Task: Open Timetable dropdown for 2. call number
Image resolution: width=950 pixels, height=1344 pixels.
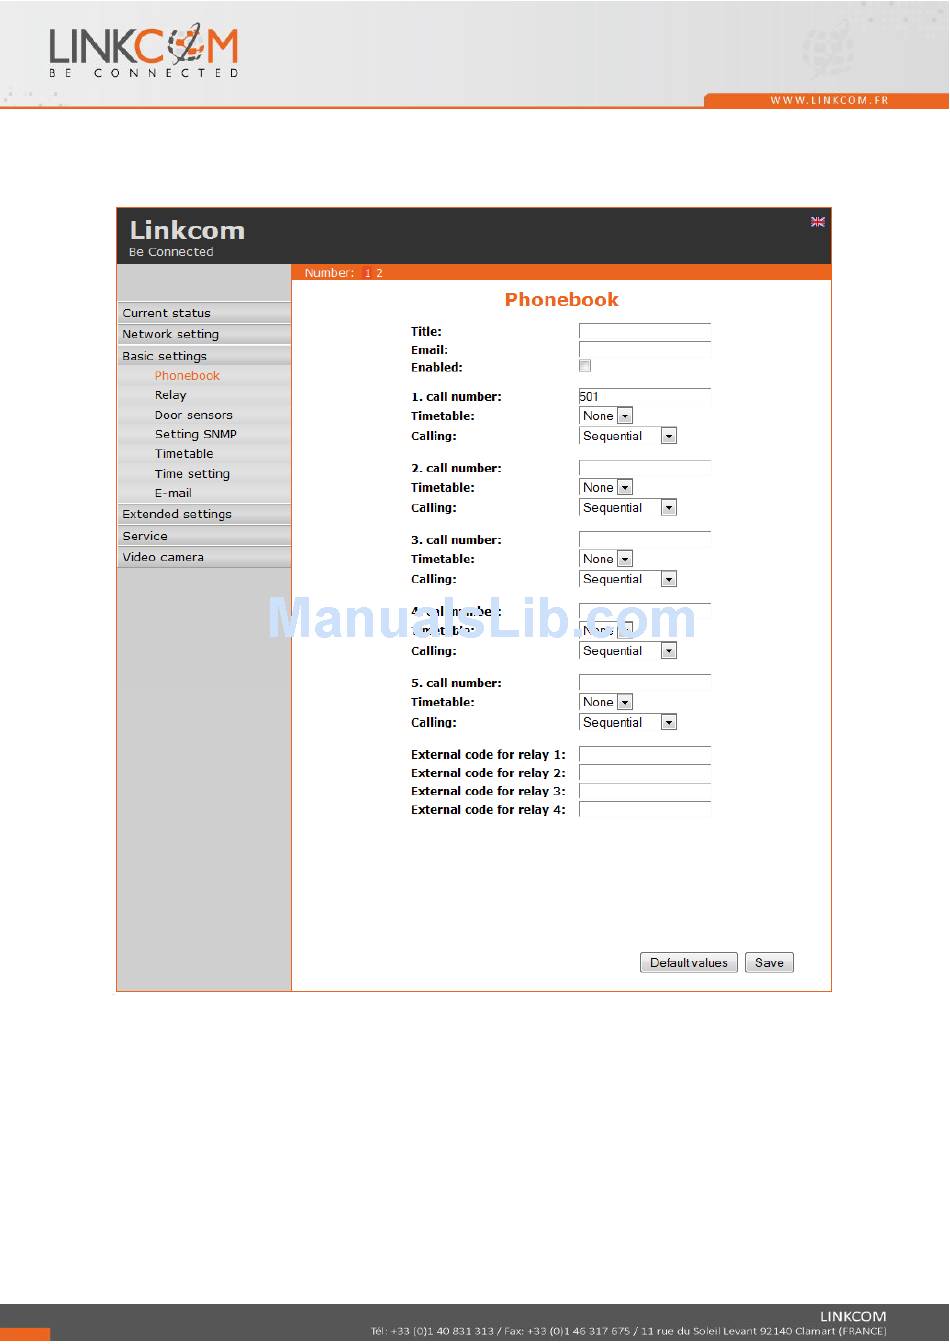Action: [x=606, y=488]
